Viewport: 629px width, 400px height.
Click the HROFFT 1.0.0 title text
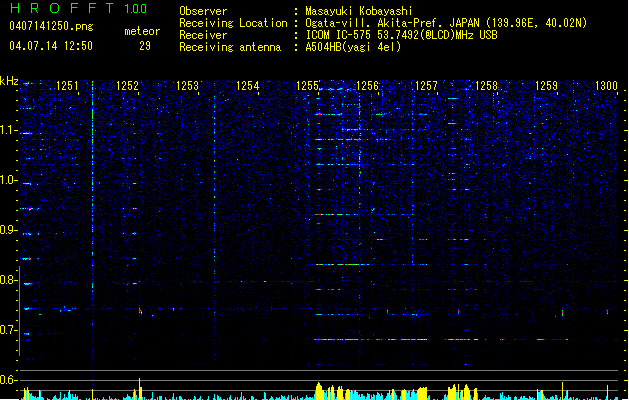(78, 8)
